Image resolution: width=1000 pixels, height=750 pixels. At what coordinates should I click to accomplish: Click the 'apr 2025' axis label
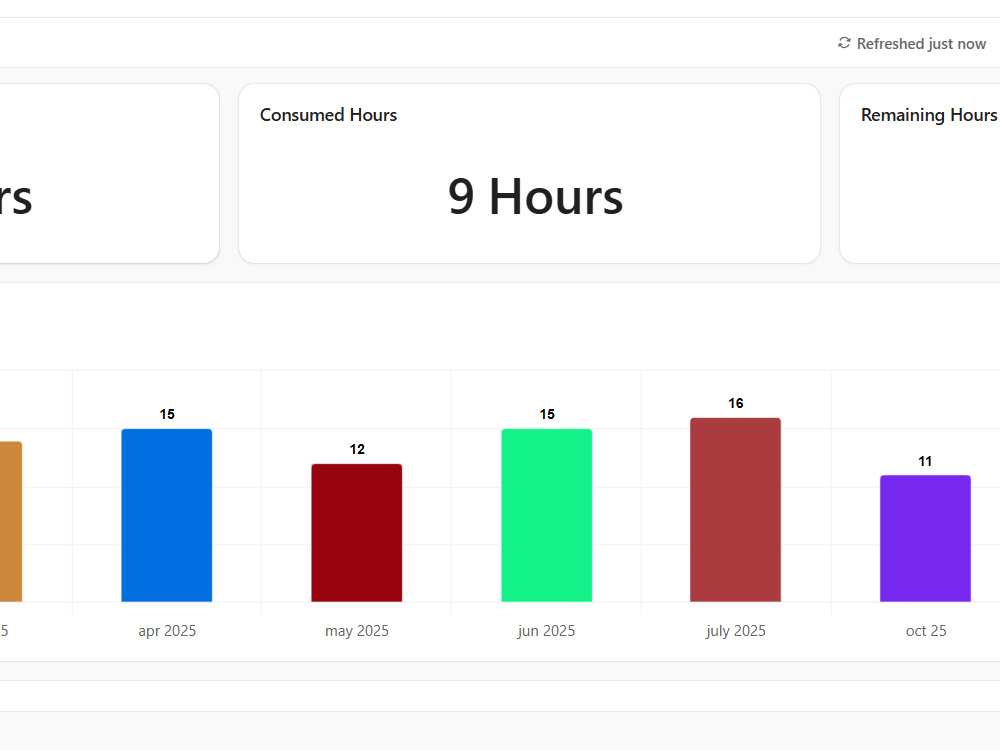click(167, 631)
